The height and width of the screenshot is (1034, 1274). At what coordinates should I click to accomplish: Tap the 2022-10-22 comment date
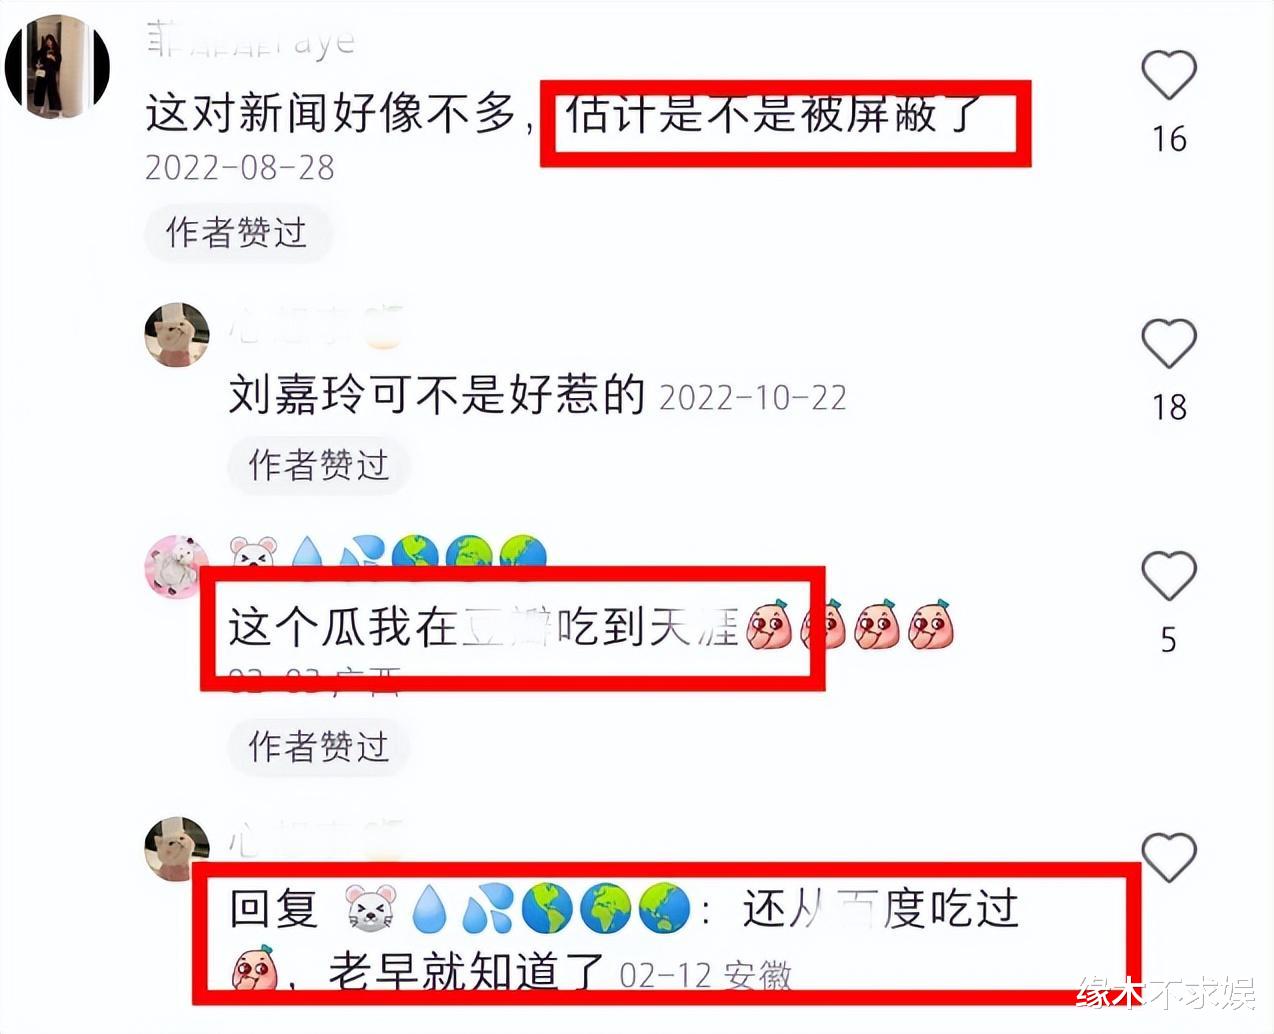click(753, 398)
